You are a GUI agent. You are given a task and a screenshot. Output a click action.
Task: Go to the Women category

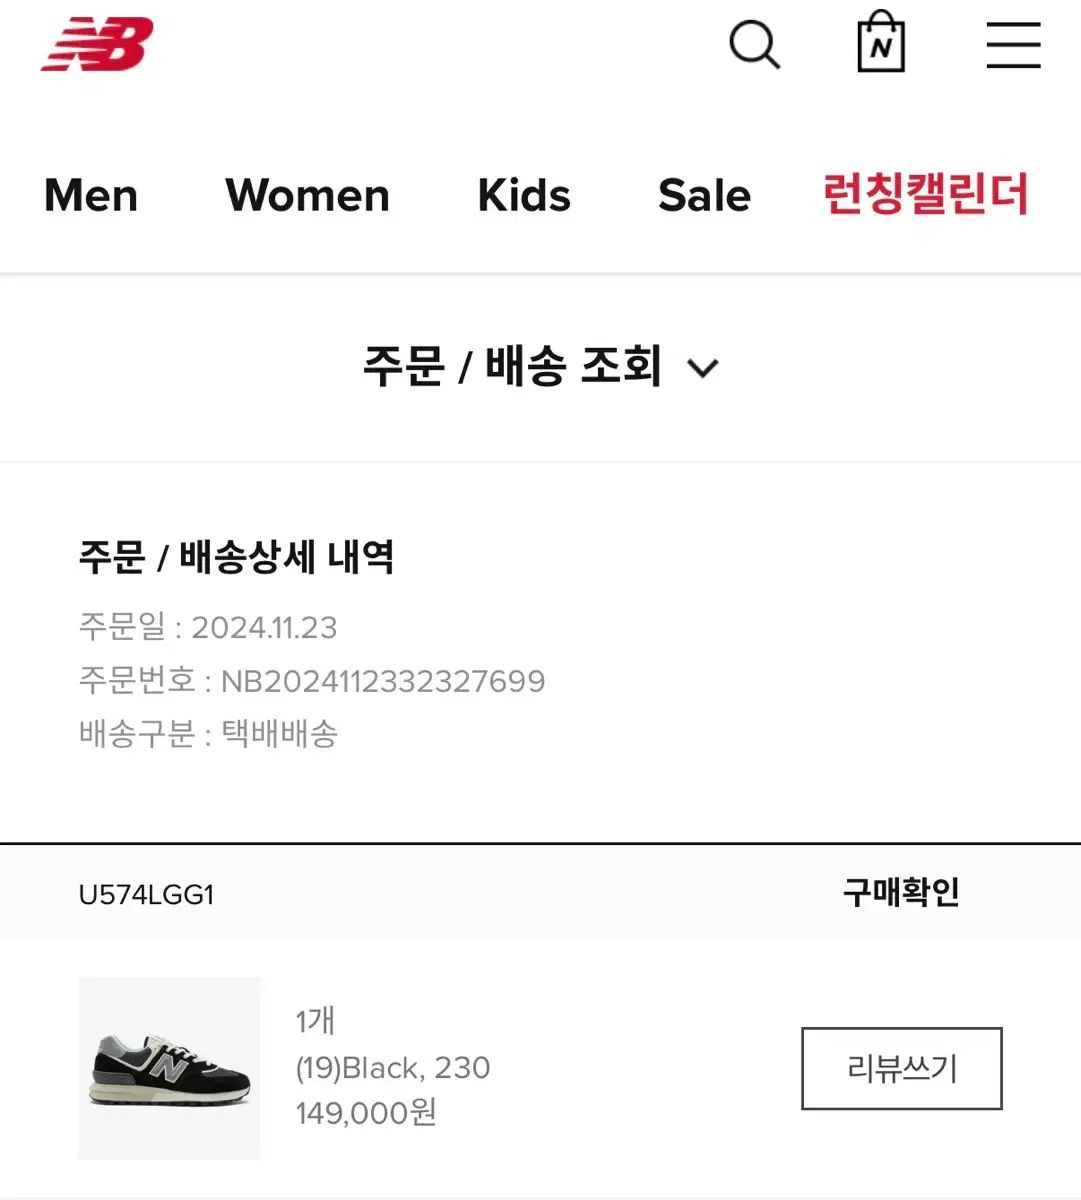tap(307, 195)
